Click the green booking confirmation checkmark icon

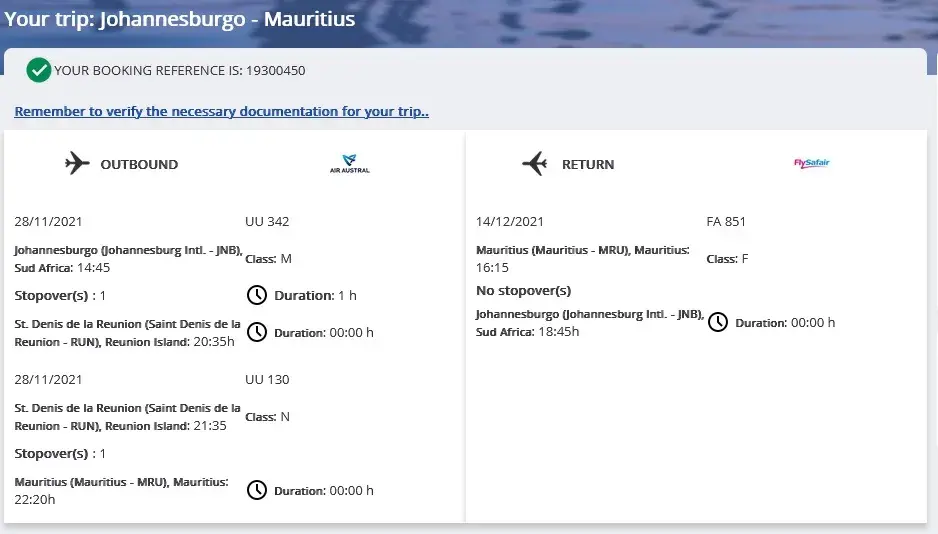point(39,70)
